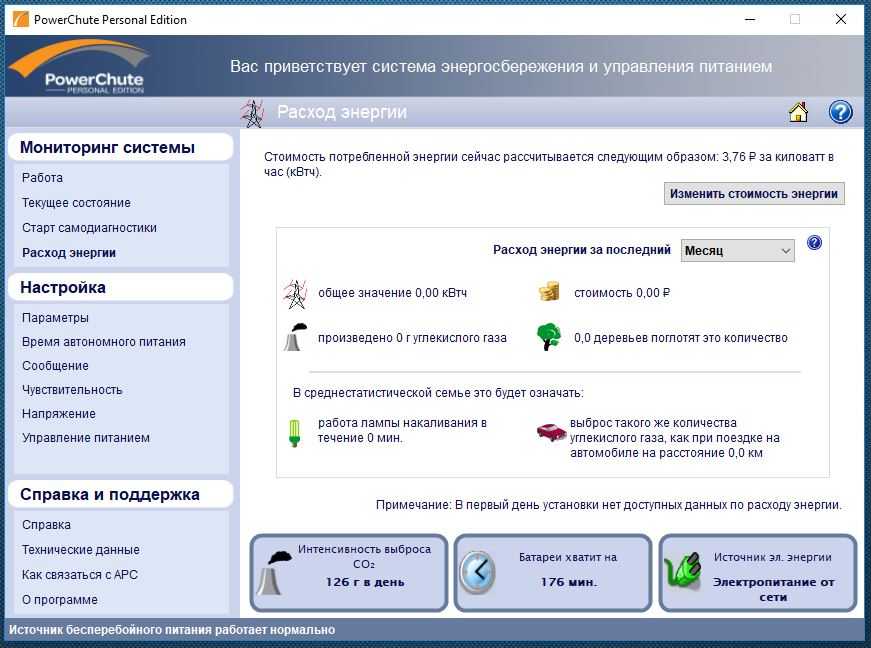Click the power tower icon next to Расход энергии title
Screen dimensions: 871x648
[252, 113]
